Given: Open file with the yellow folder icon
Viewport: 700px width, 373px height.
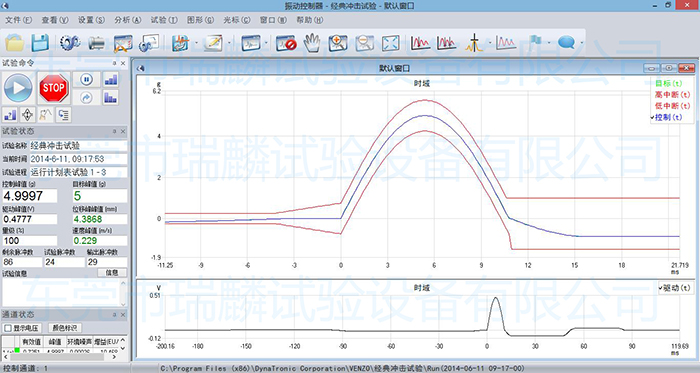Looking at the screenshot, I should pyautogui.click(x=15, y=43).
